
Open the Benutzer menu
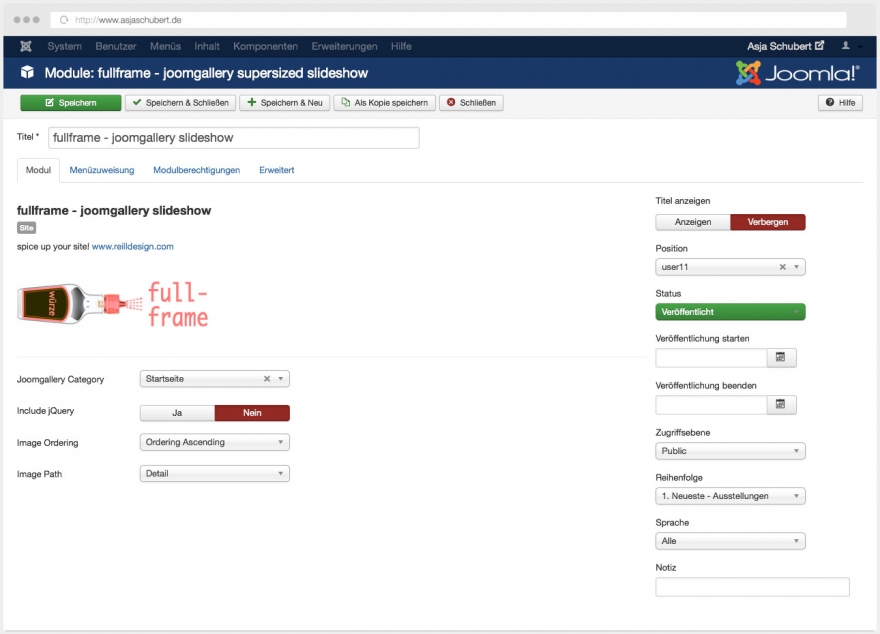point(116,46)
